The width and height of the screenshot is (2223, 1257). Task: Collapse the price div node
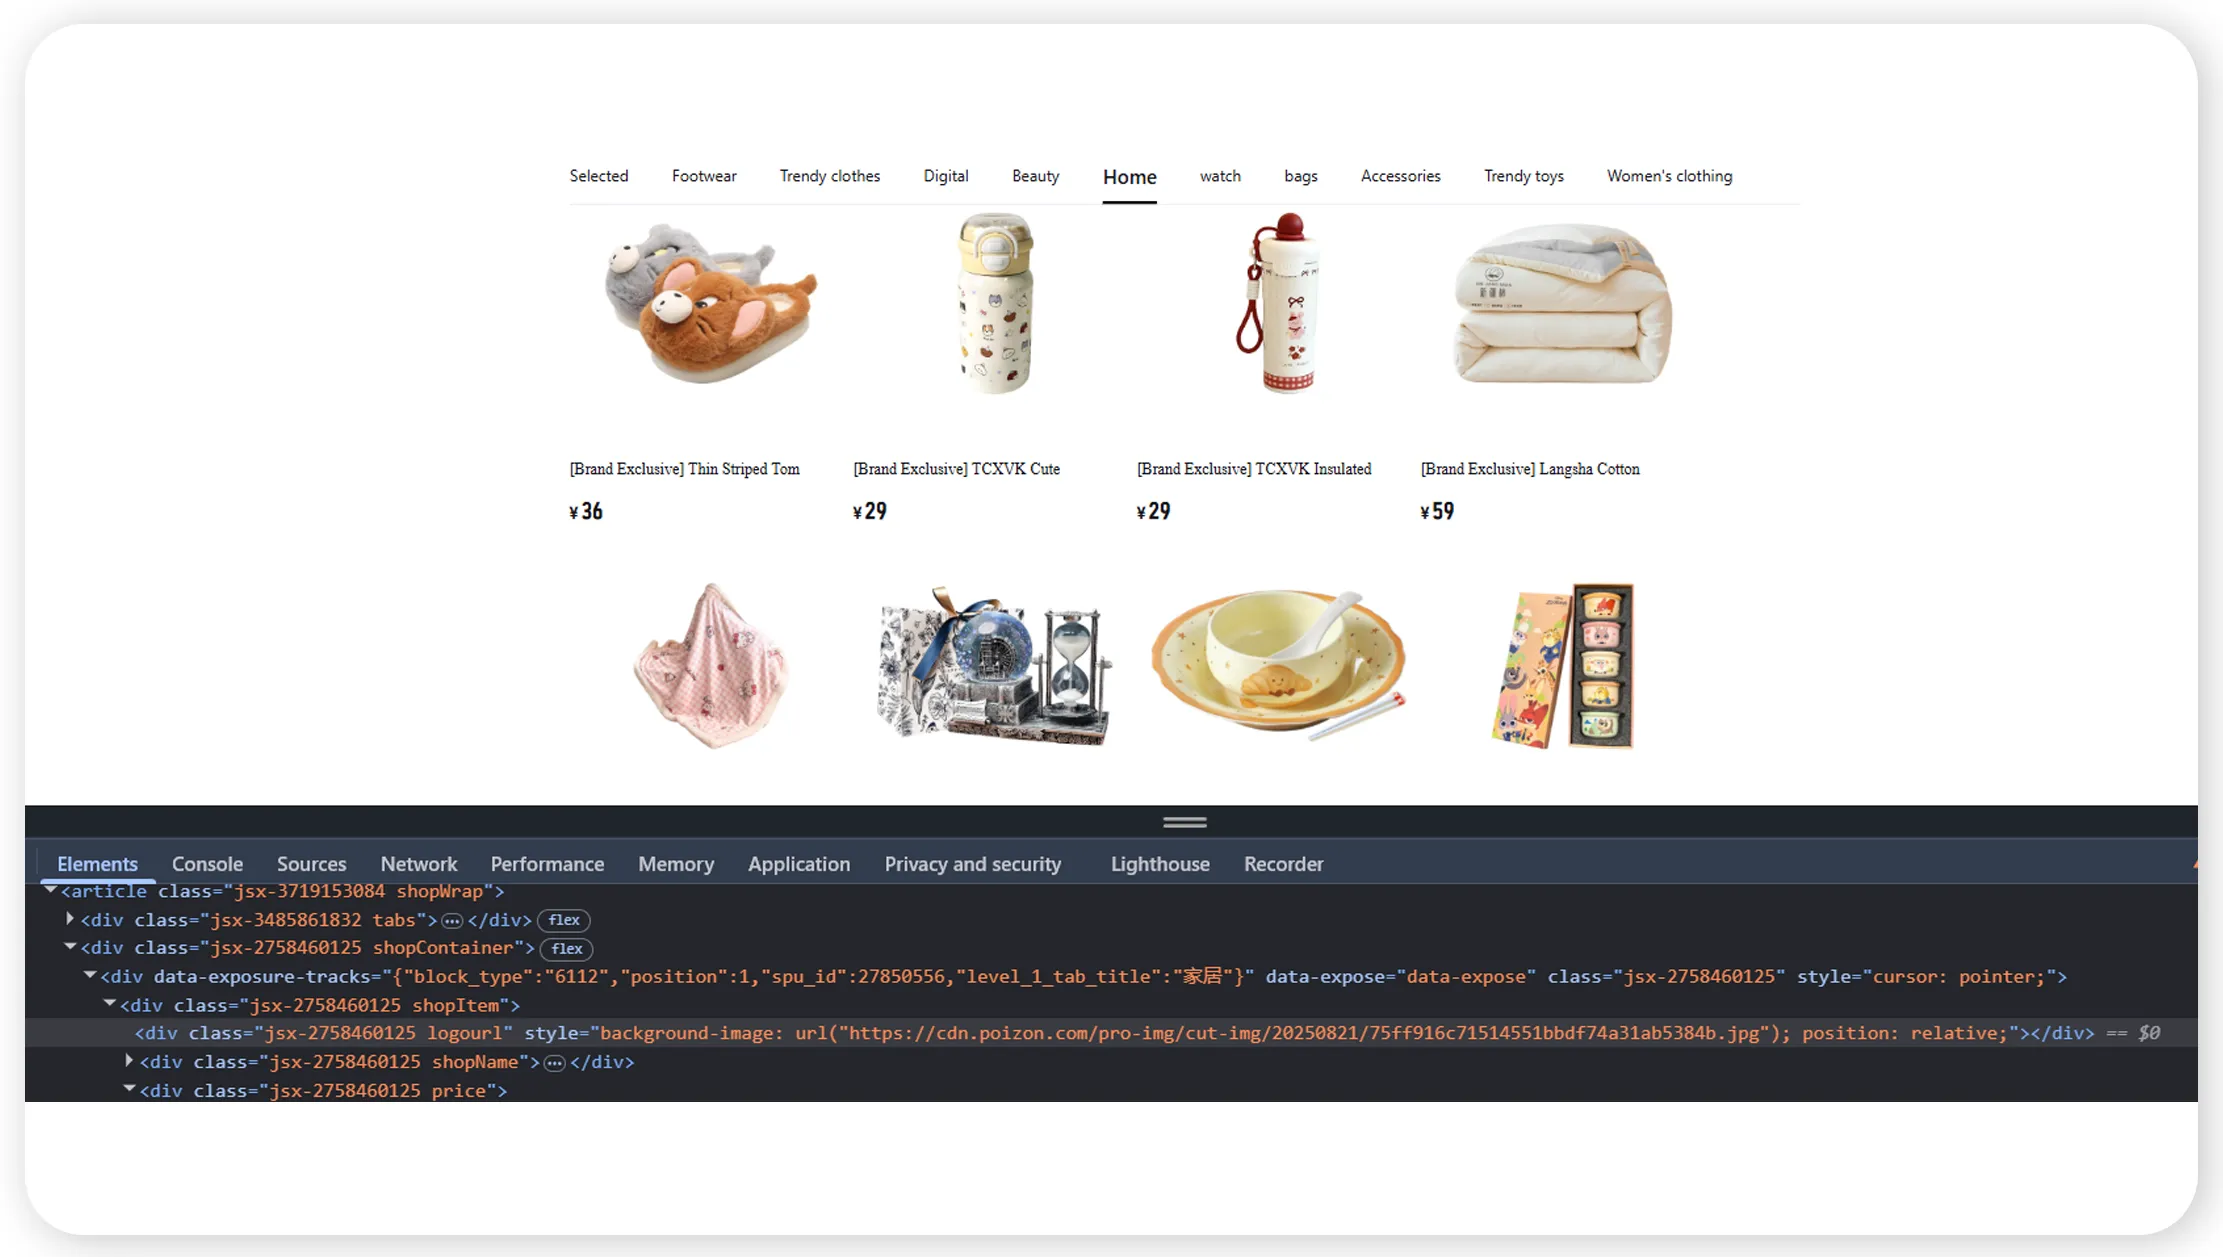(129, 1089)
